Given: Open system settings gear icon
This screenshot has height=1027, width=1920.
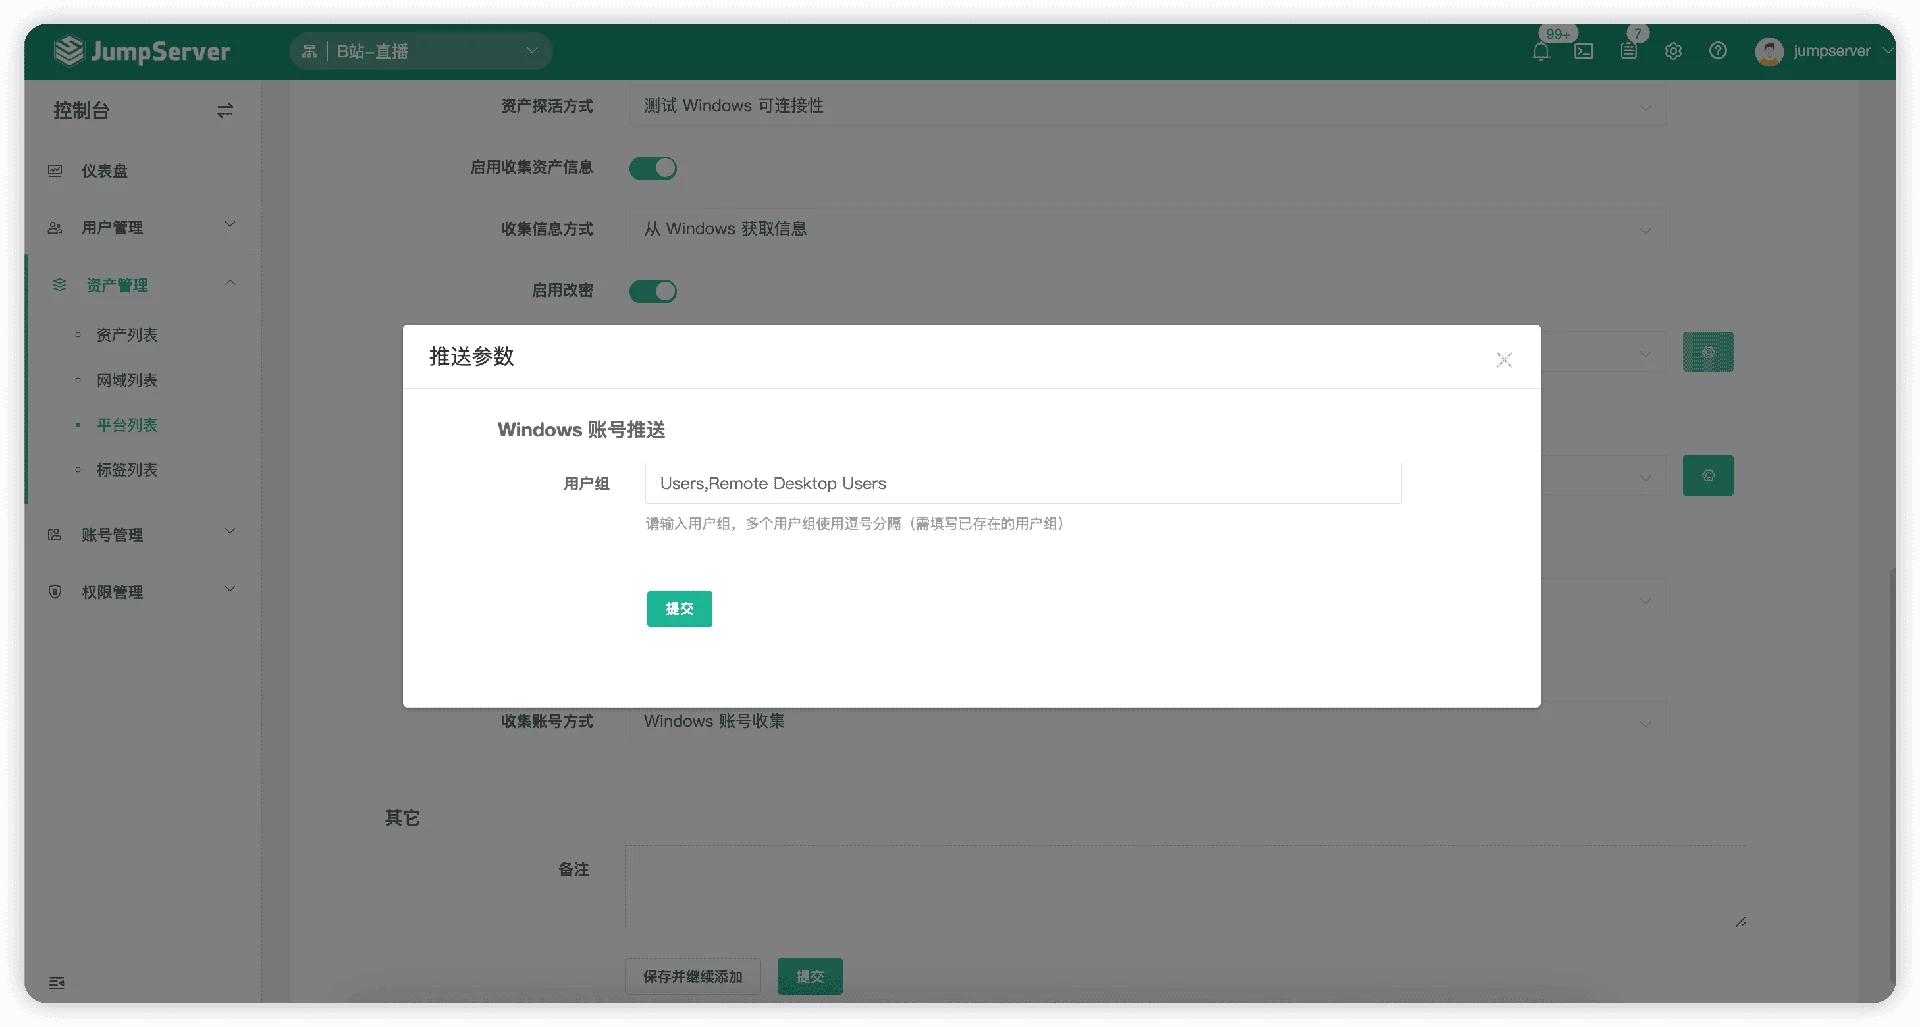Looking at the screenshot, I should pyautogui.click(x=1673, y=51).
